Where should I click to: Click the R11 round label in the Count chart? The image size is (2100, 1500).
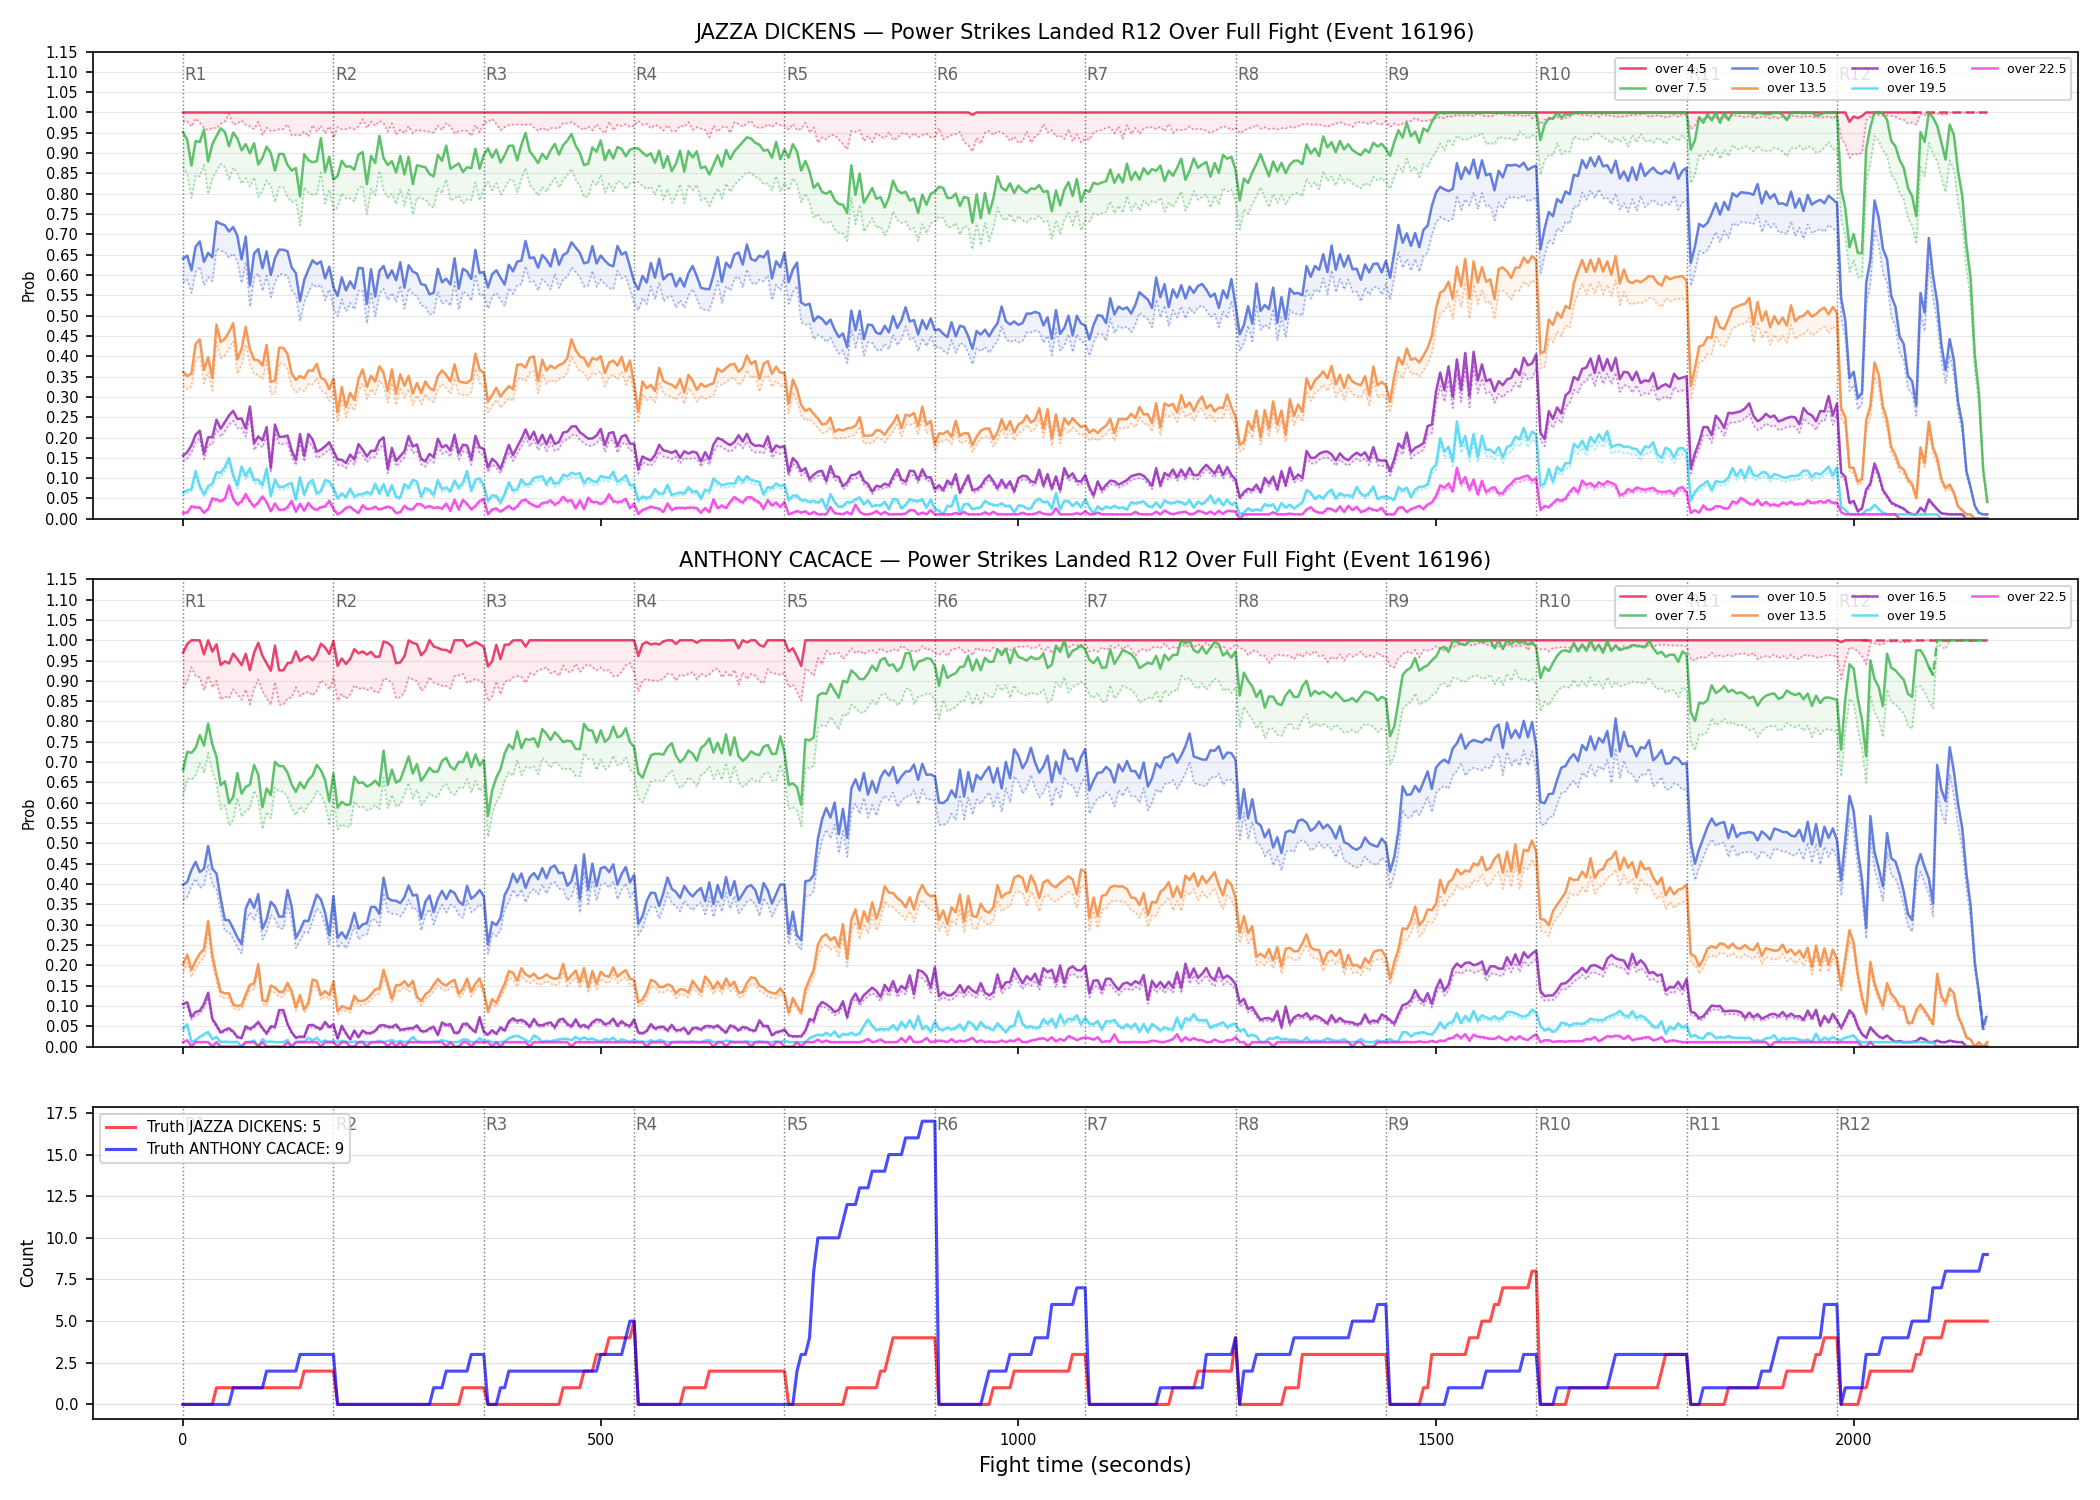1705,1124
